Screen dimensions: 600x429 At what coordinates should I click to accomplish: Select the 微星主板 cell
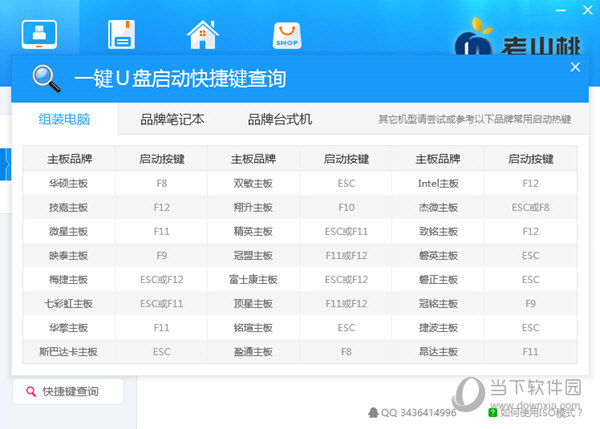68,232
